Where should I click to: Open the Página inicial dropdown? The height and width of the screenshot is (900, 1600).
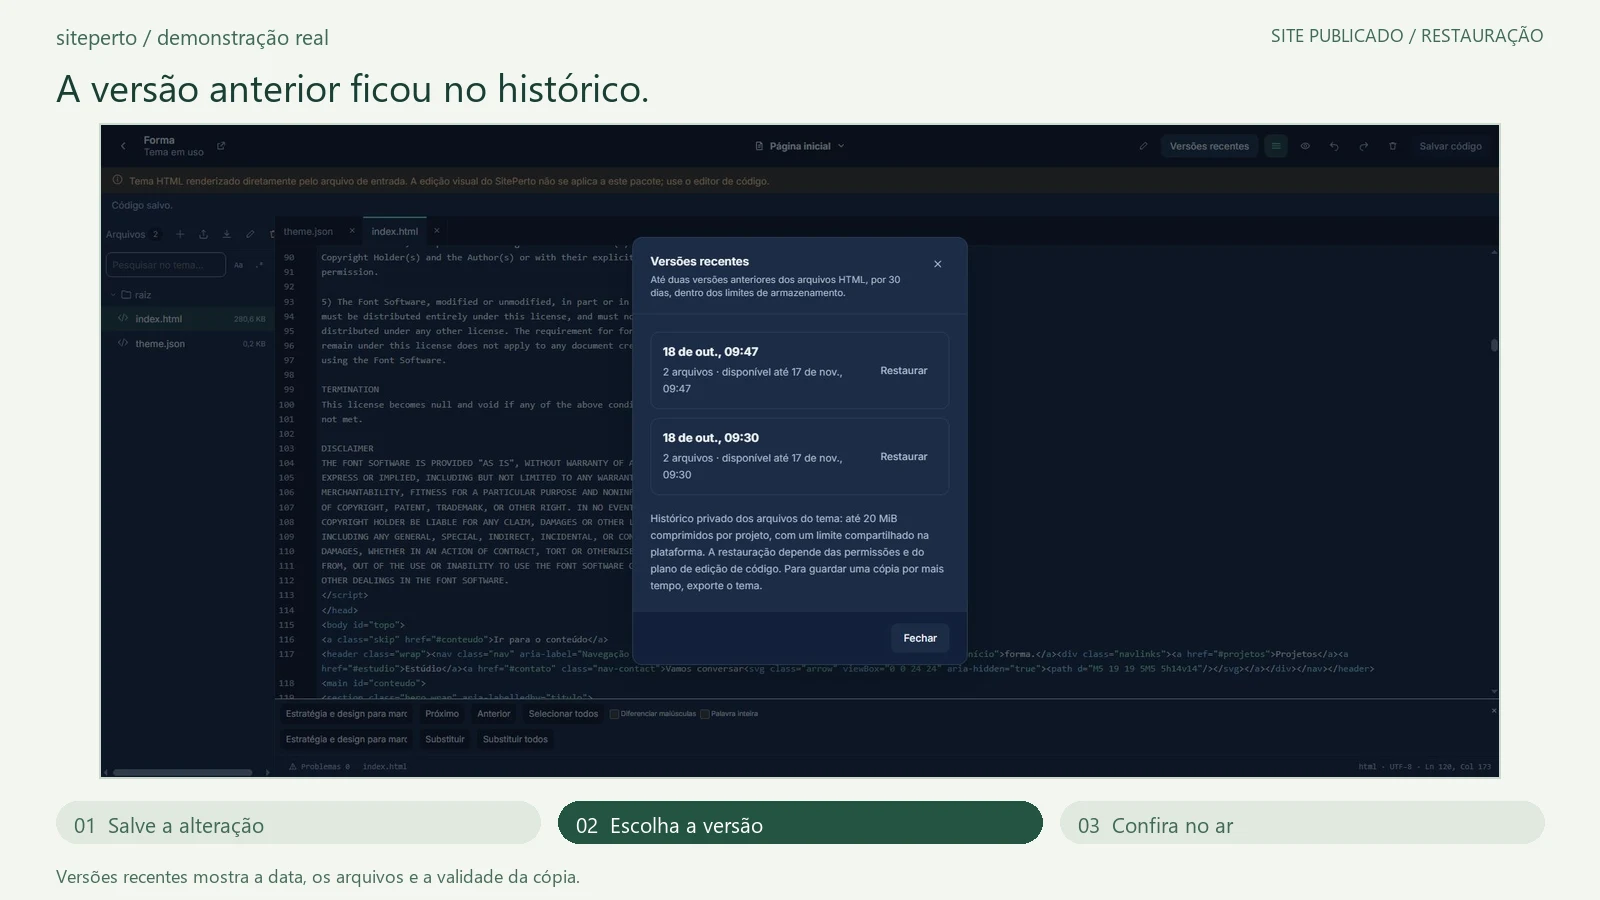(800, 146)
